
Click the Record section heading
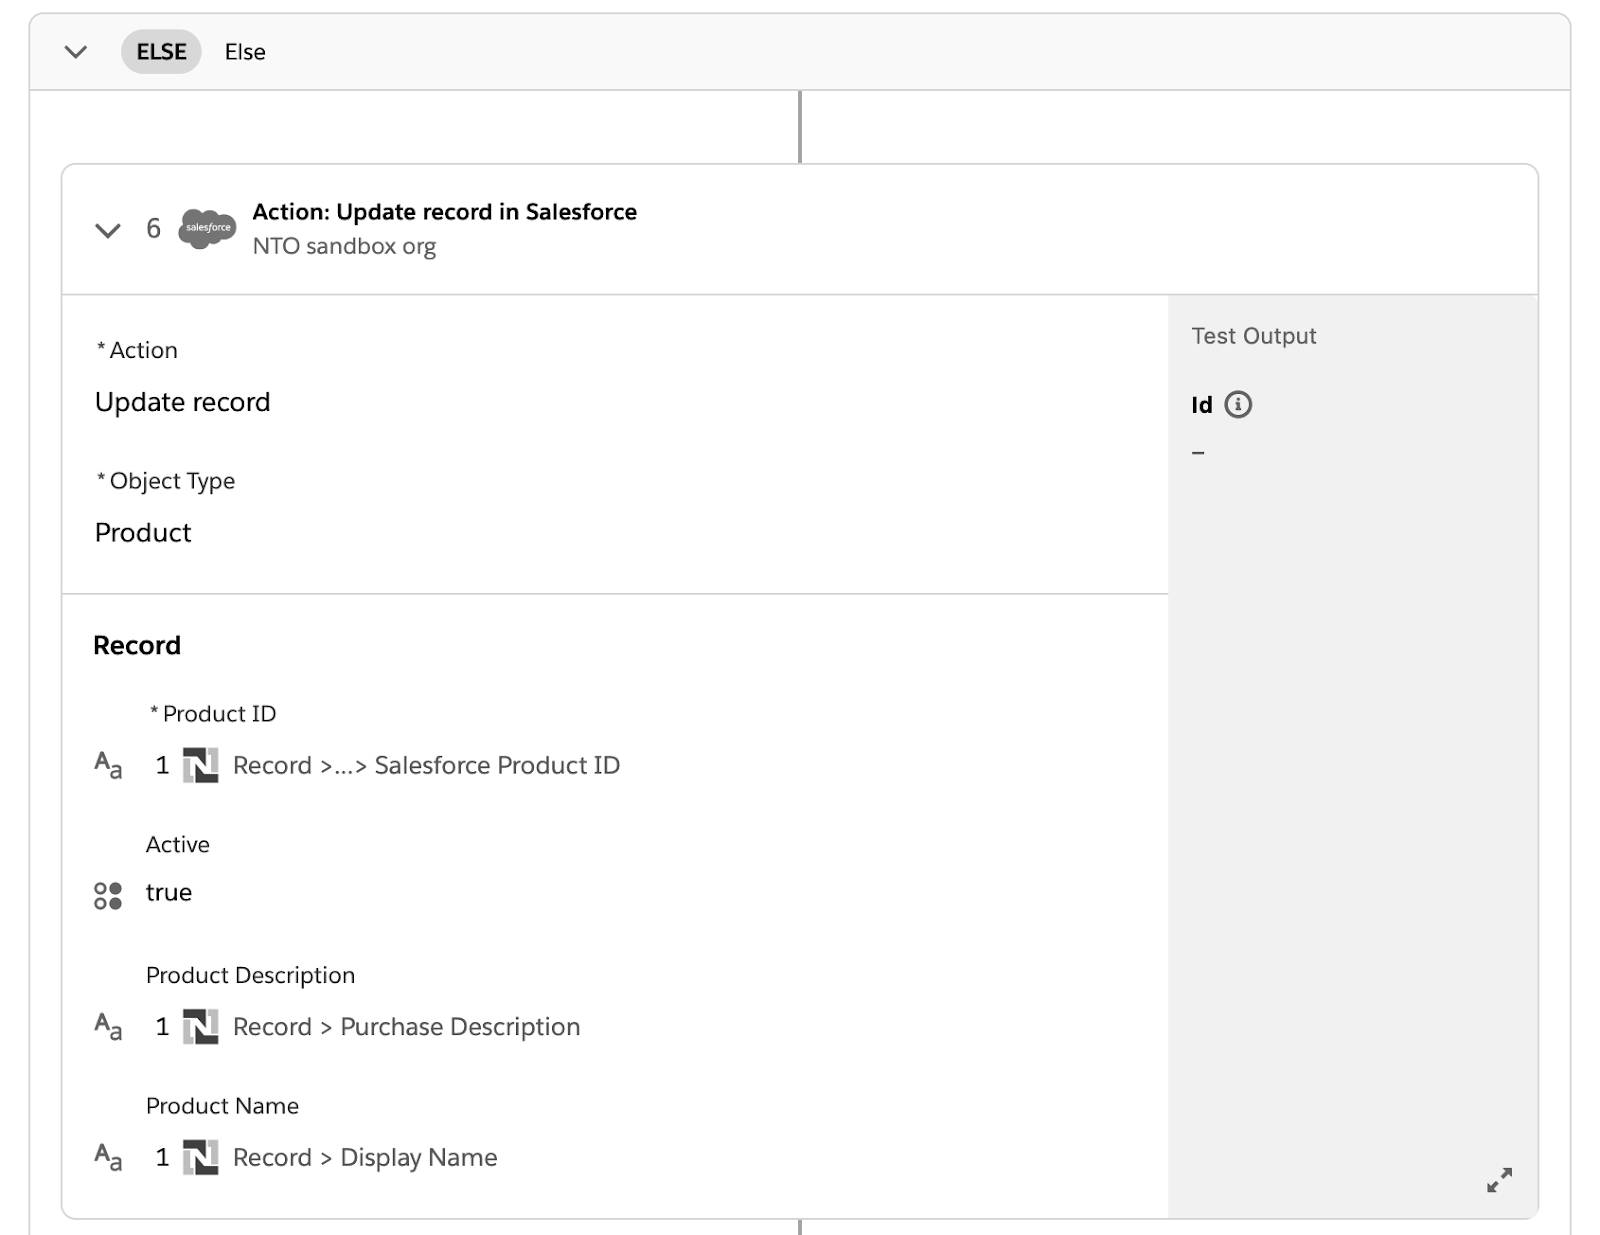point(137,646)
